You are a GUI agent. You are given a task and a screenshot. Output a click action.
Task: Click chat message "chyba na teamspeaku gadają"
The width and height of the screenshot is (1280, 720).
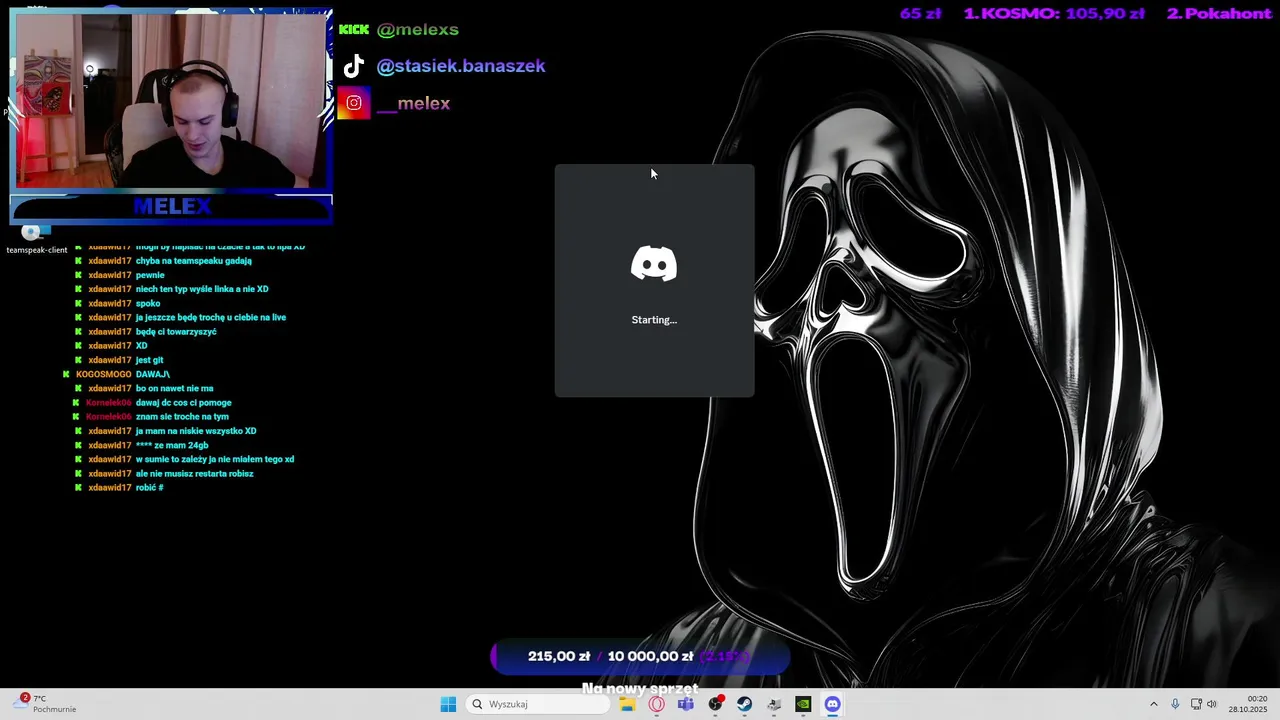coord(194,261)
